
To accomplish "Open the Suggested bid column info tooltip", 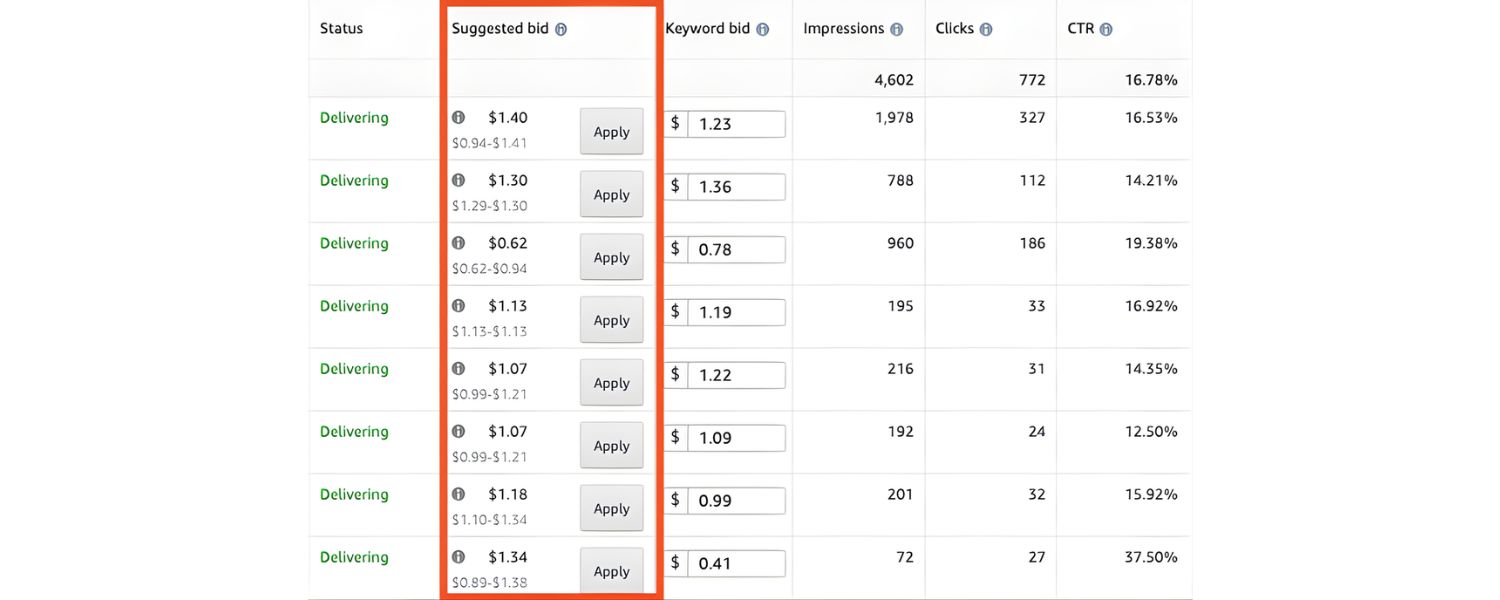I will (x=561, y=29).
